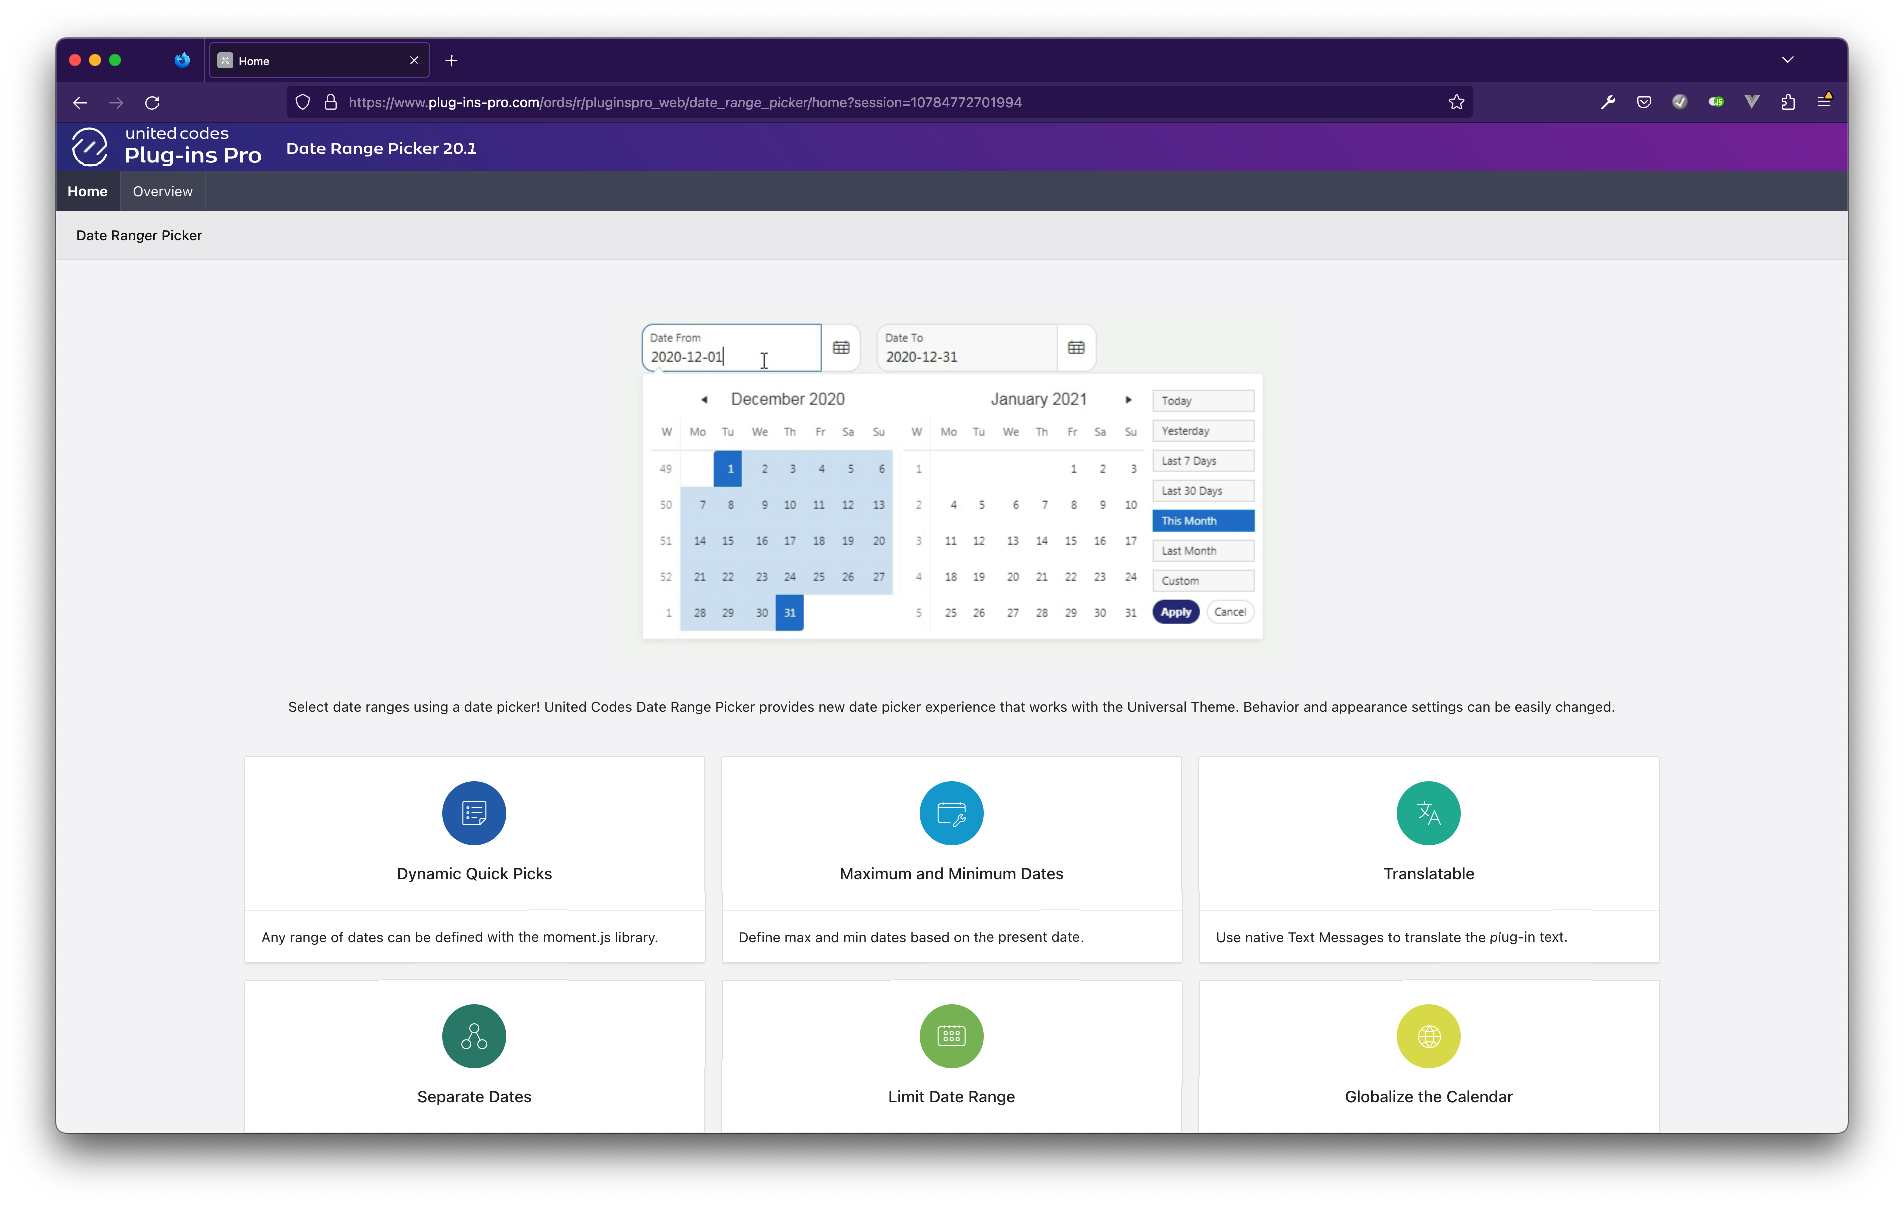Image resolution: width=1904 pixels, height=1207 pixels.
Task: Open the Date From calendar icon
Action: 841,348
